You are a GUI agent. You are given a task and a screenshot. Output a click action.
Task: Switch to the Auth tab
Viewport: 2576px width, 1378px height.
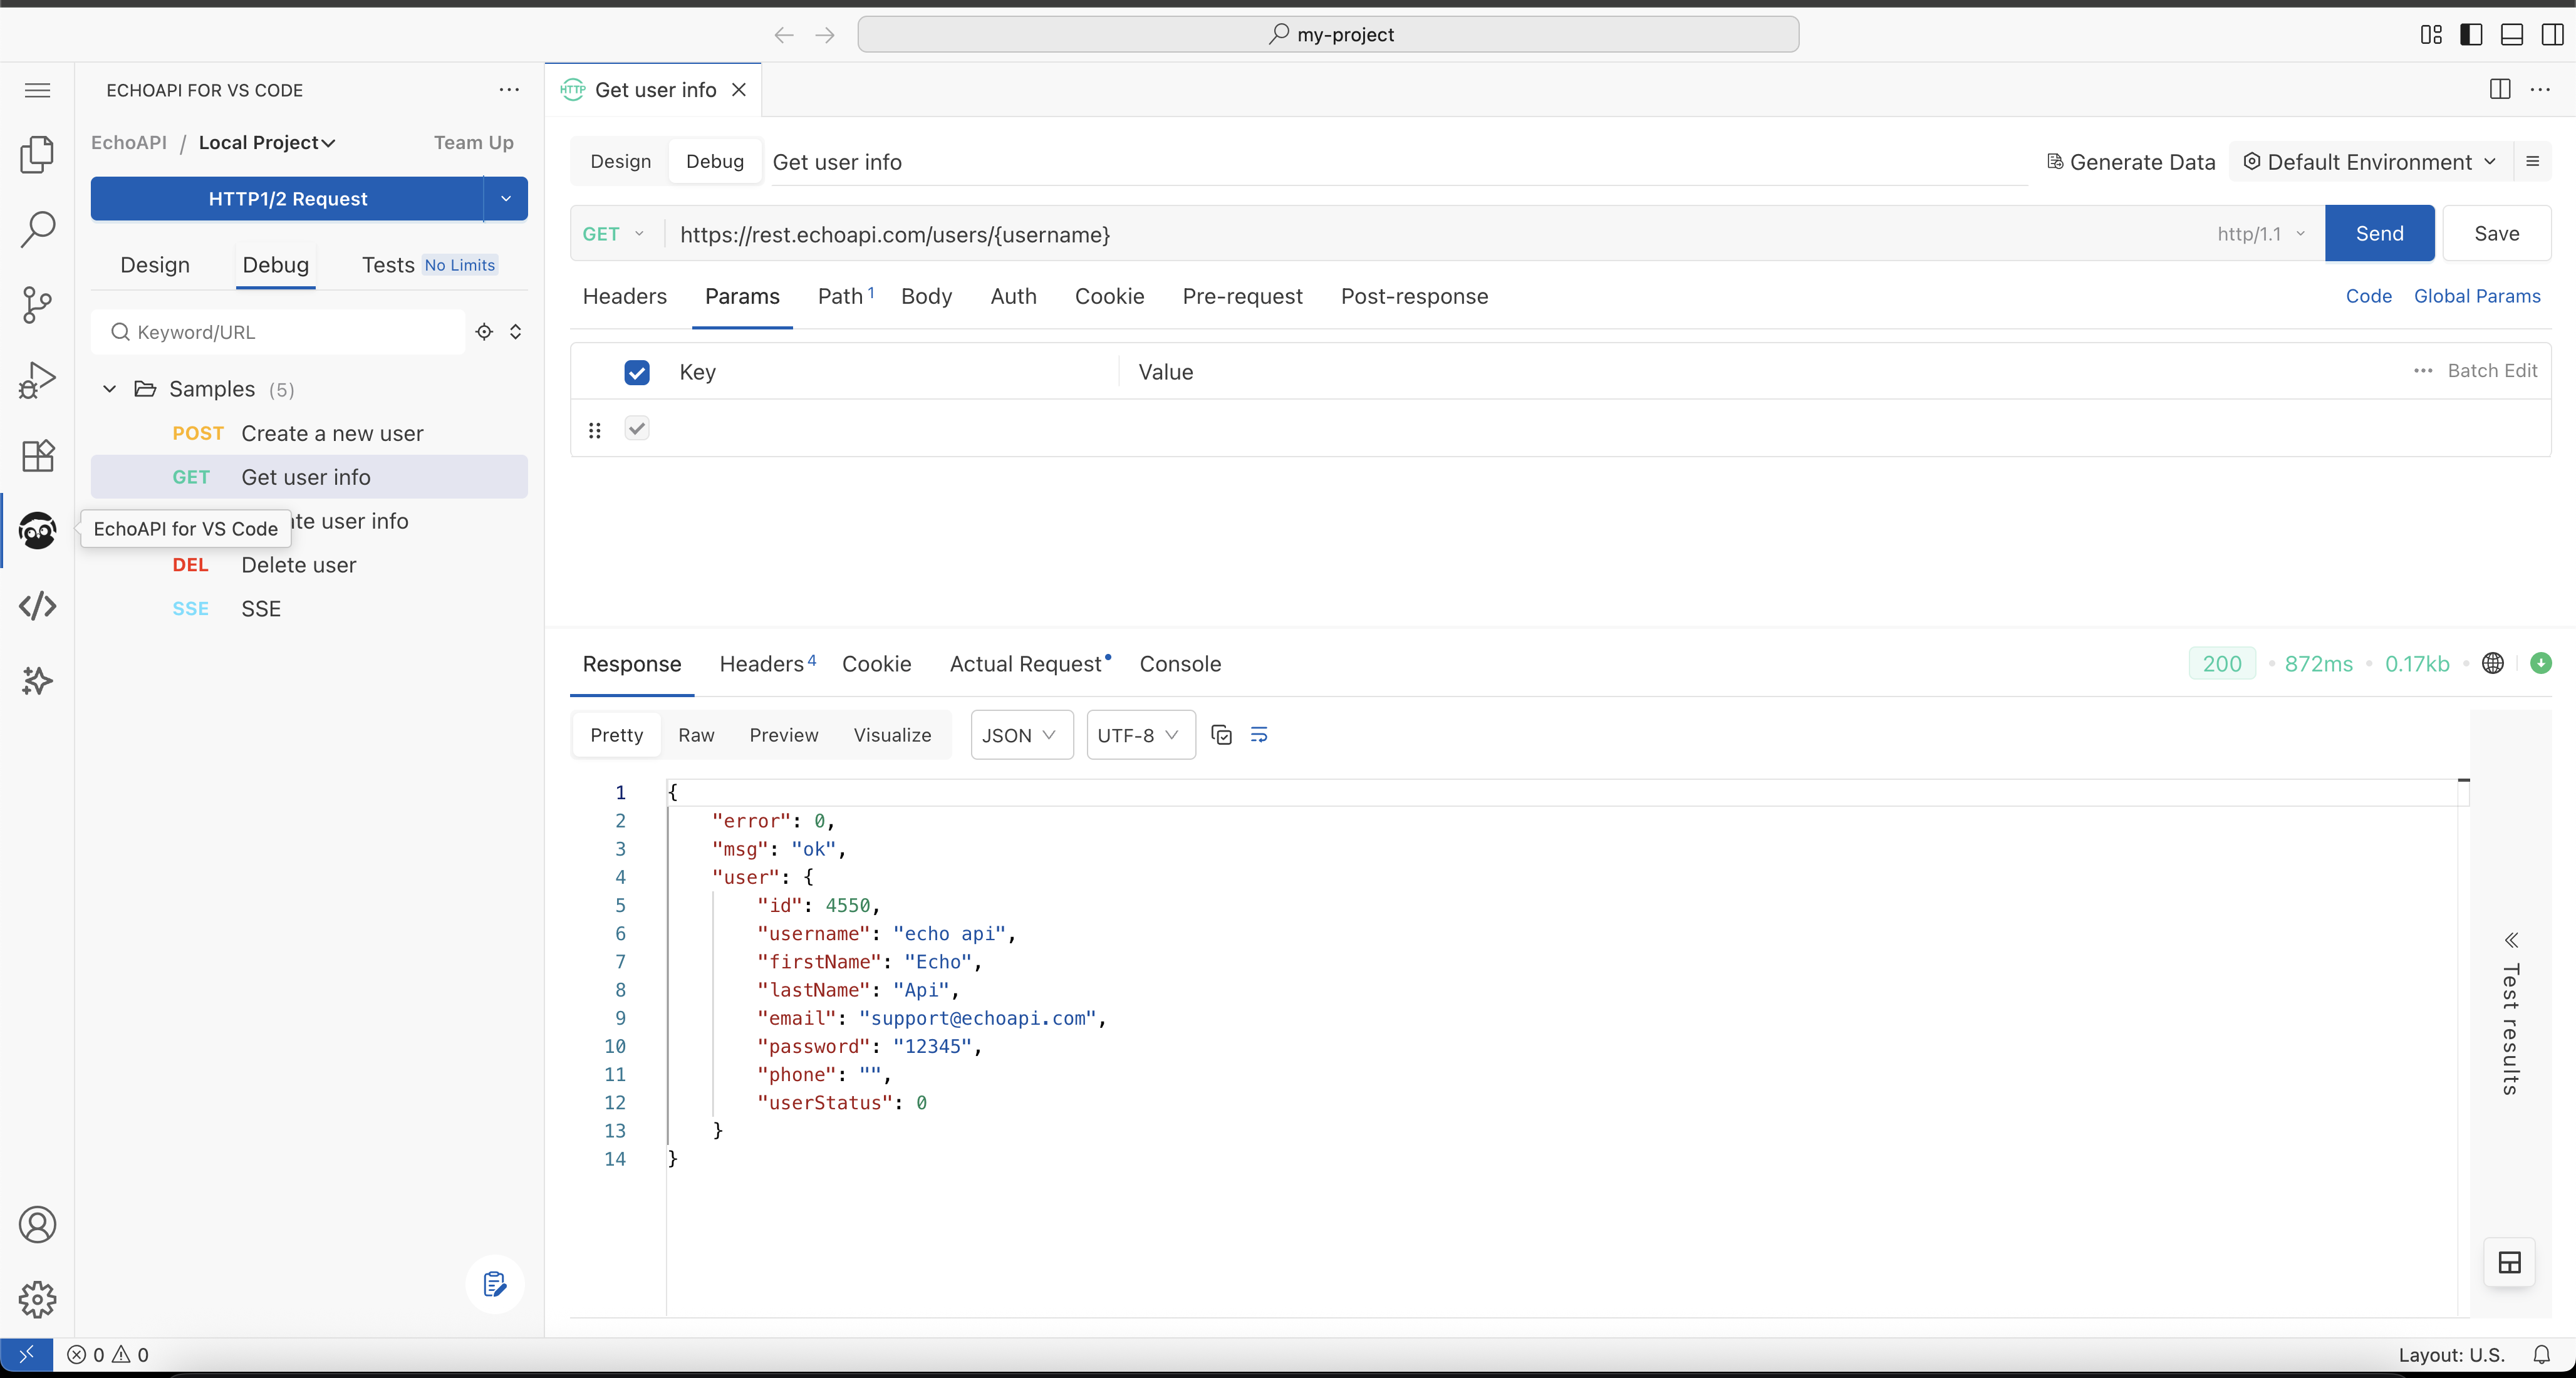pyautogui.click(x=1013, y=297)
